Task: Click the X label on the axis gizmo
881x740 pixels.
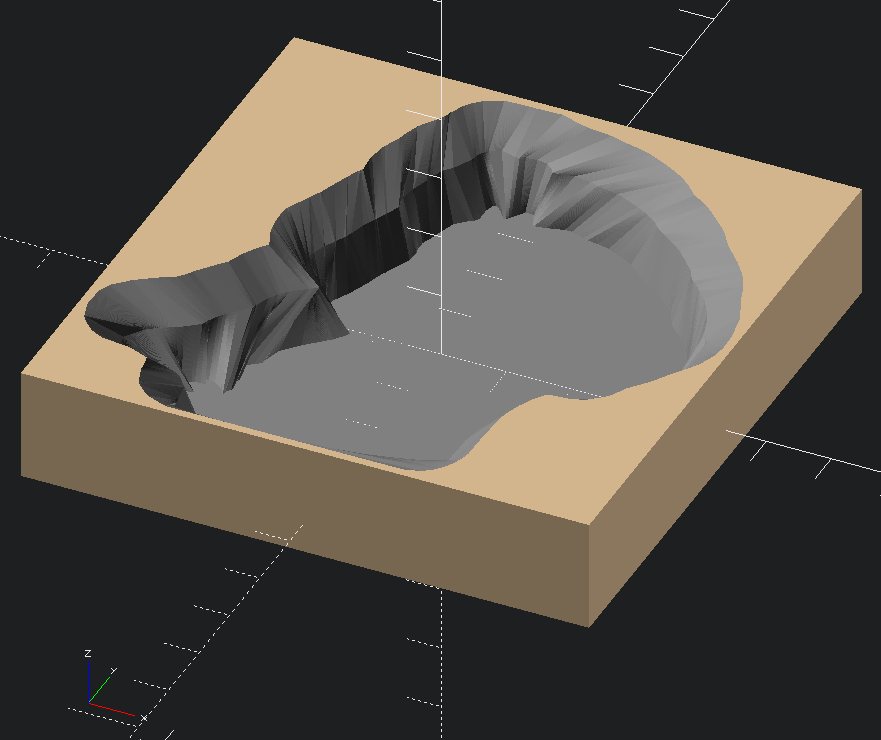Action: (x=144, y=717)
